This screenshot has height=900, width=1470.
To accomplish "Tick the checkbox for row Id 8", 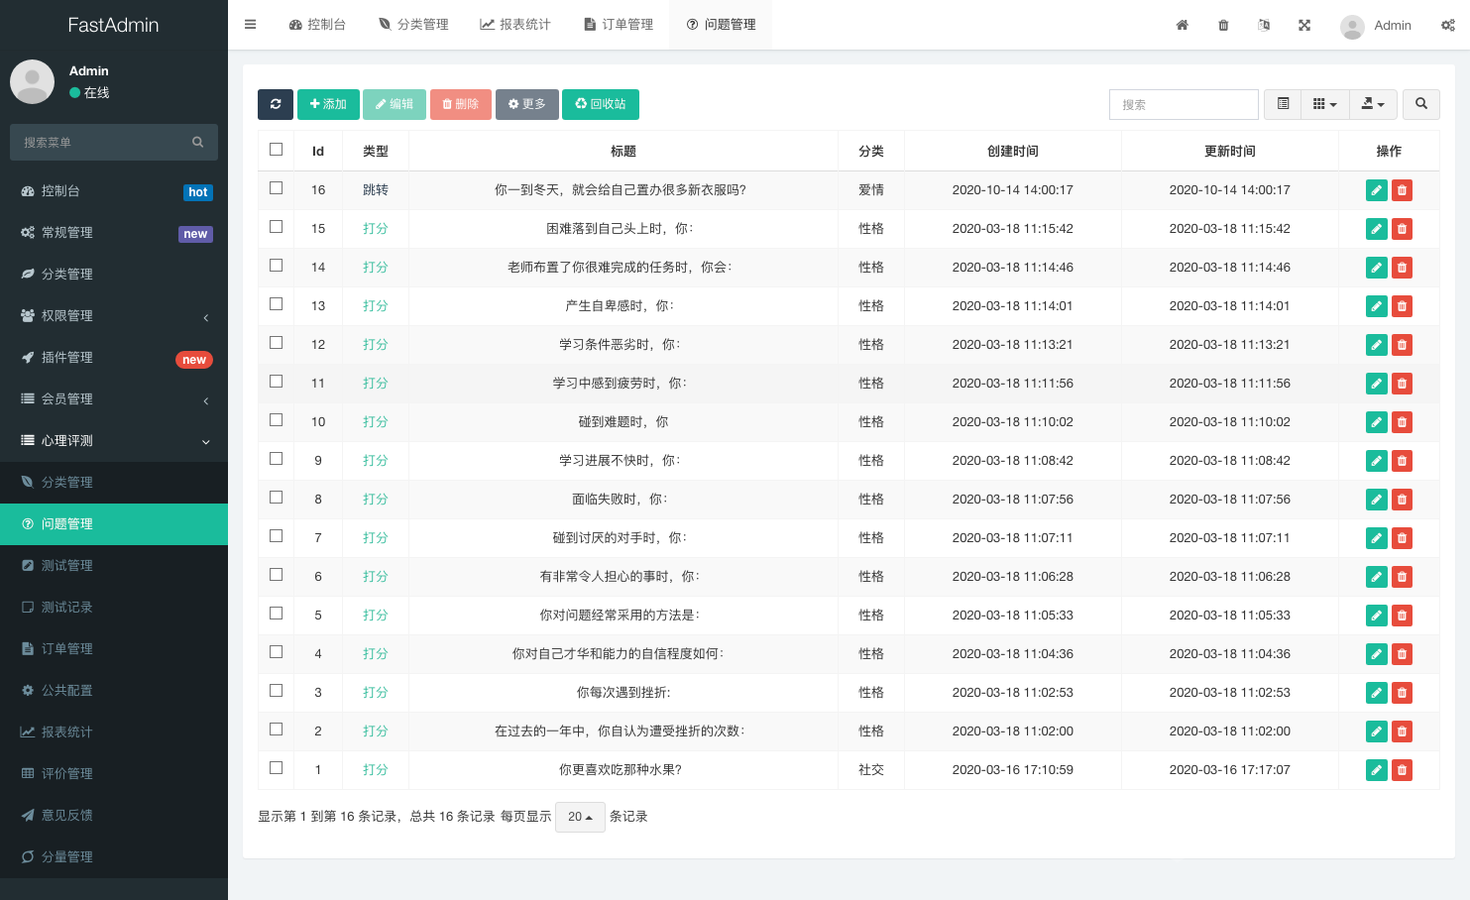I will [276, 498].
